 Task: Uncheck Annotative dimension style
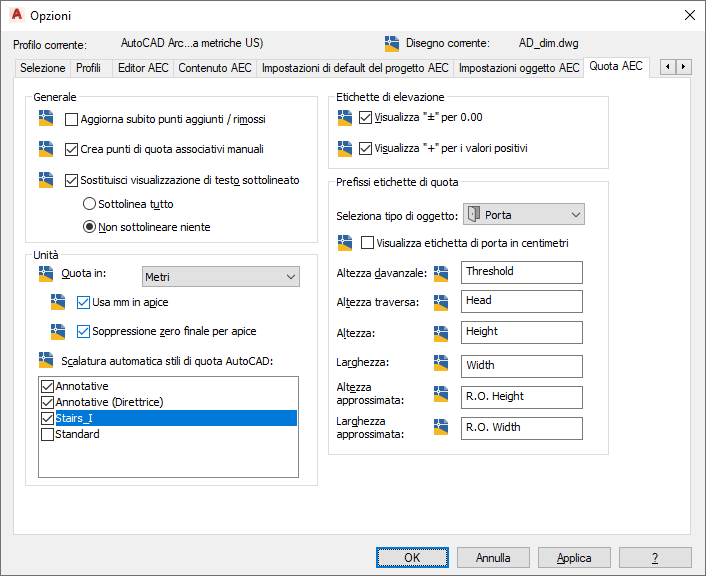pos(47,386)
